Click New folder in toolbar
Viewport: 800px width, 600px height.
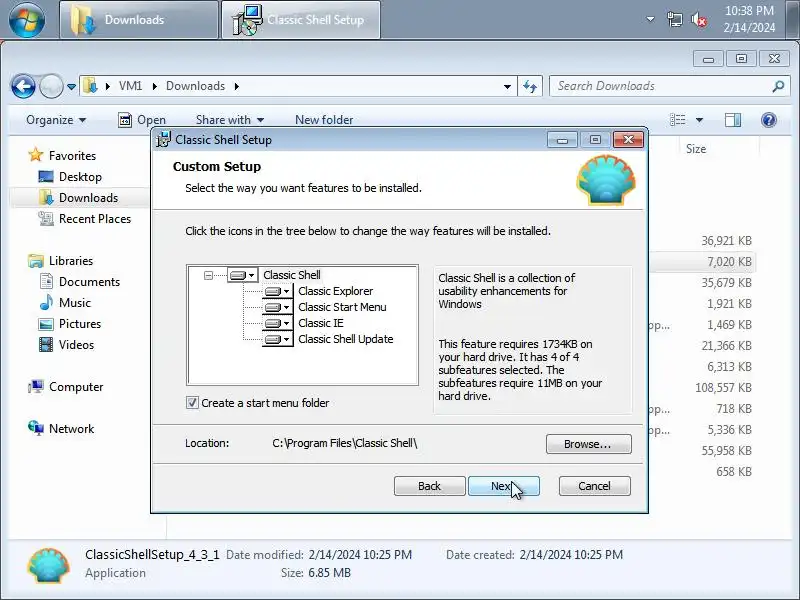point(324,120)
